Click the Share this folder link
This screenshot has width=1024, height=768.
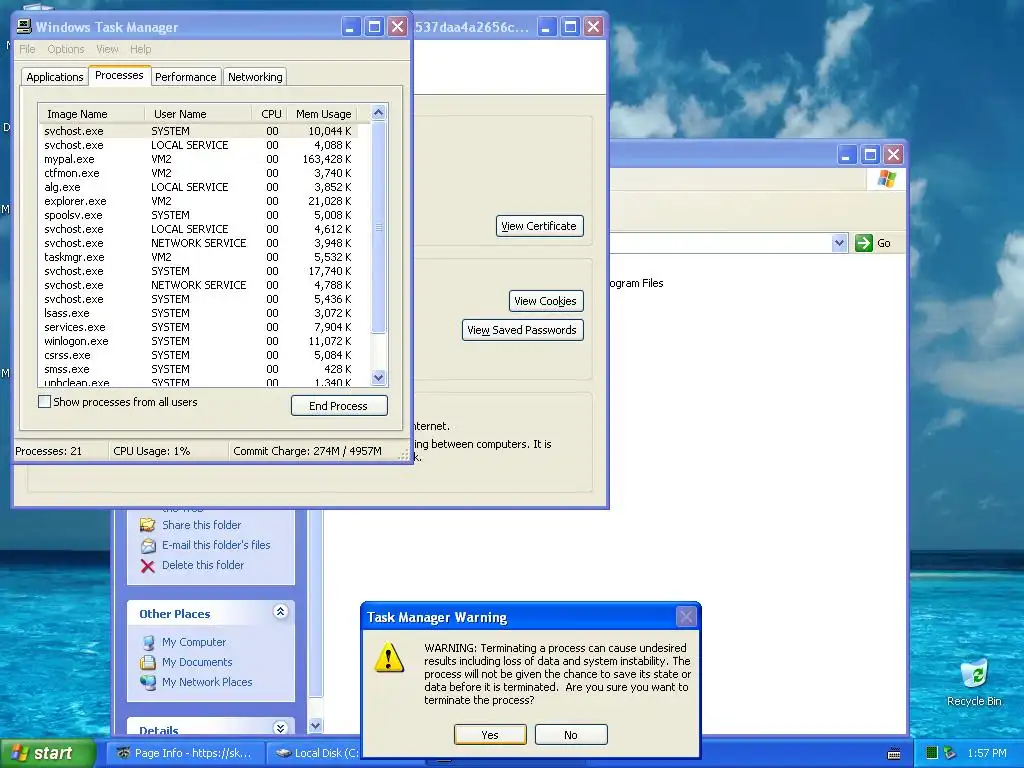click(x=201, y=525)
